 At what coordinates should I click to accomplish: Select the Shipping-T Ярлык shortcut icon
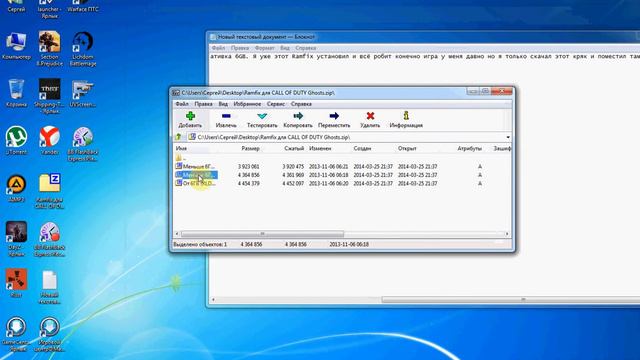(49, 96)
